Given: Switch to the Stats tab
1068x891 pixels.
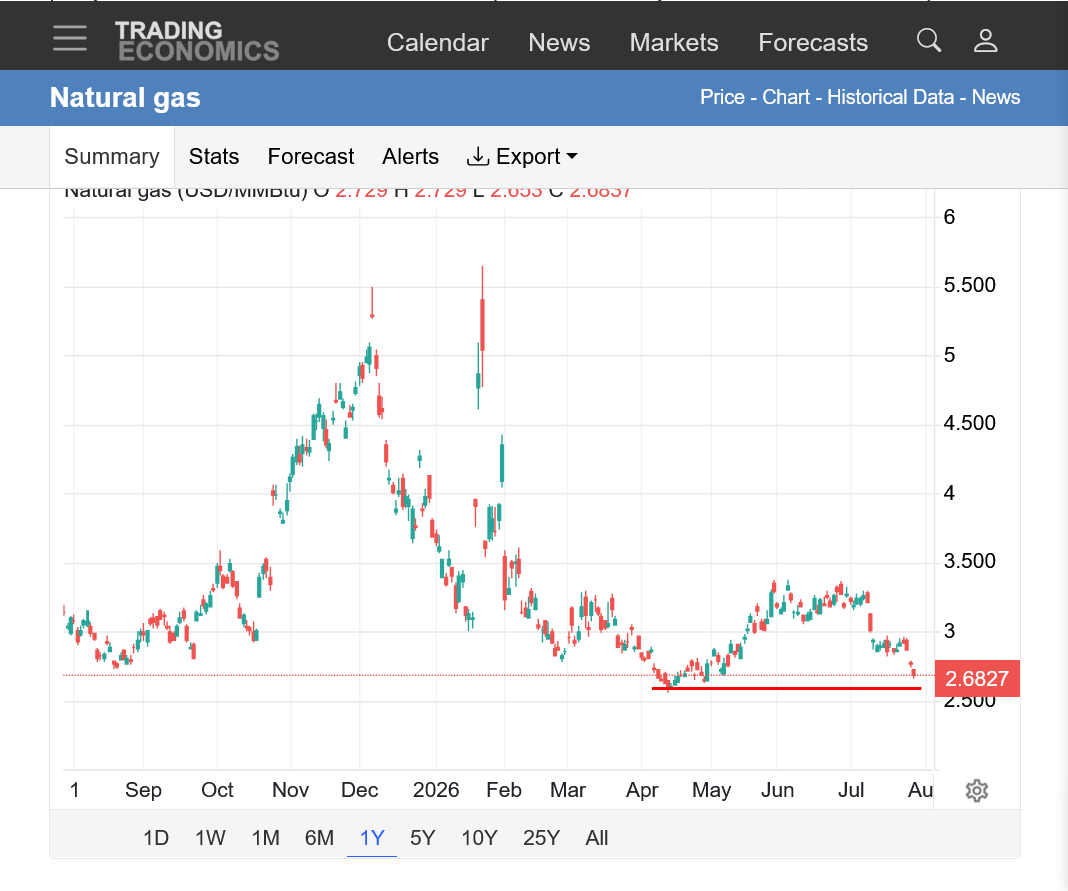Looking at the screenshot, I should (x=214, y=157).
